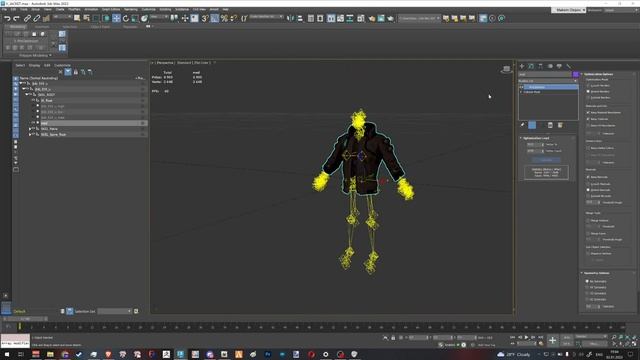Toggle the Percent Snap icon
640x360 pixels.
(224, 18)
